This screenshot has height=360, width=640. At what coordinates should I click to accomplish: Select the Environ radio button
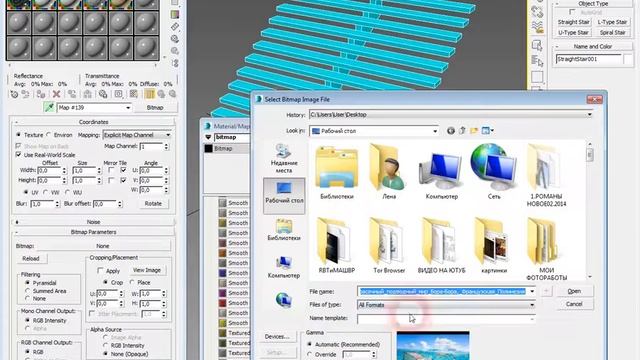pyautogui.click(x=49, y=135)
